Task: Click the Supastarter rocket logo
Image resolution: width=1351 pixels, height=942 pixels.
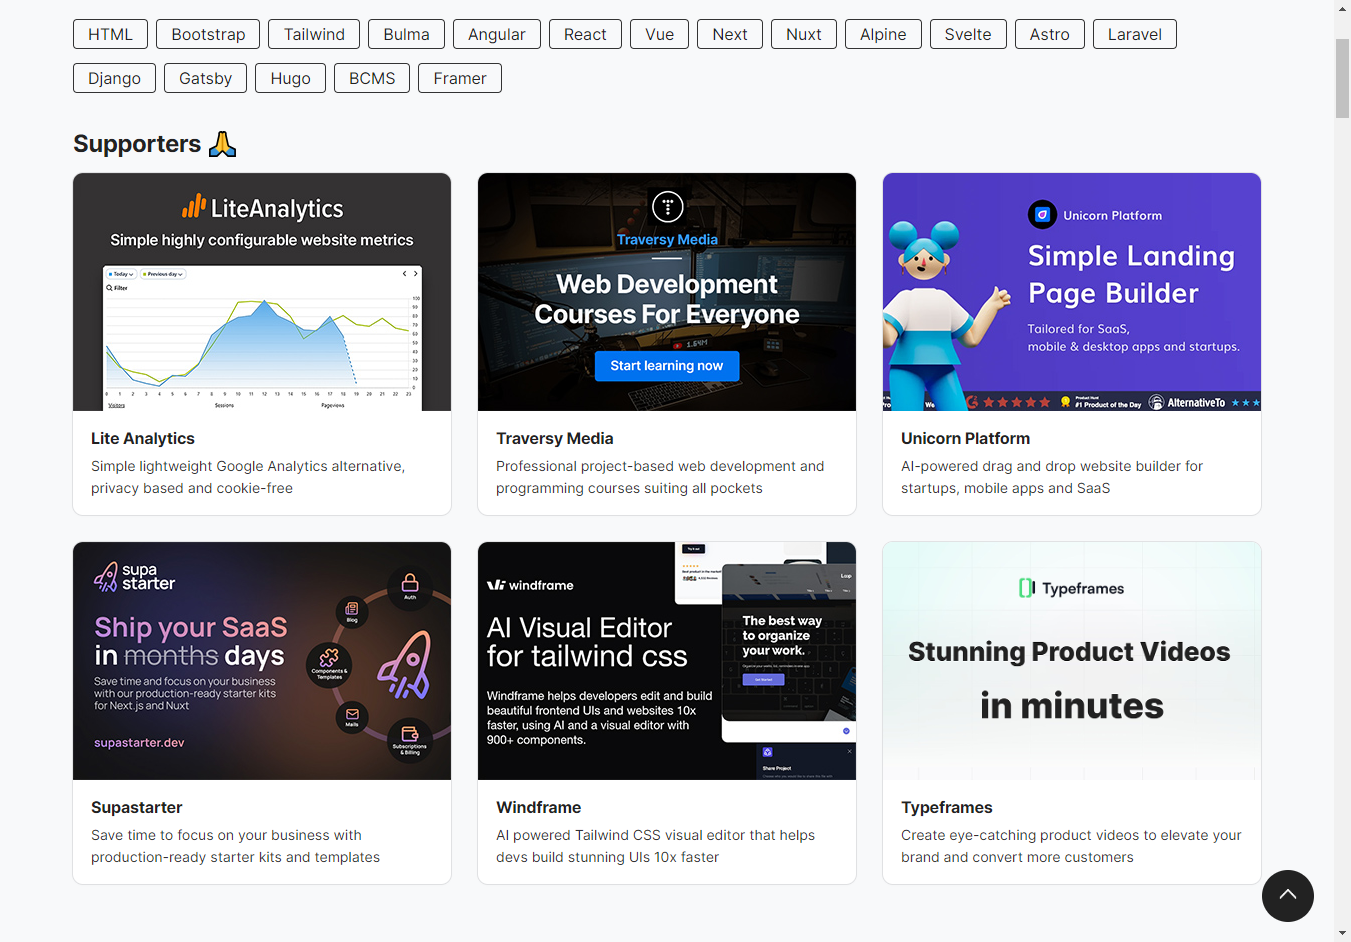Action: pos(106,576)
